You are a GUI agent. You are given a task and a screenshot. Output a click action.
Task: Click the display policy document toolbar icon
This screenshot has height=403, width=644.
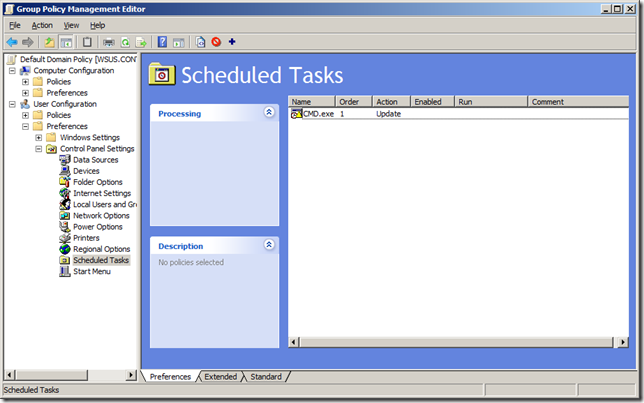(x=200, y=42)
